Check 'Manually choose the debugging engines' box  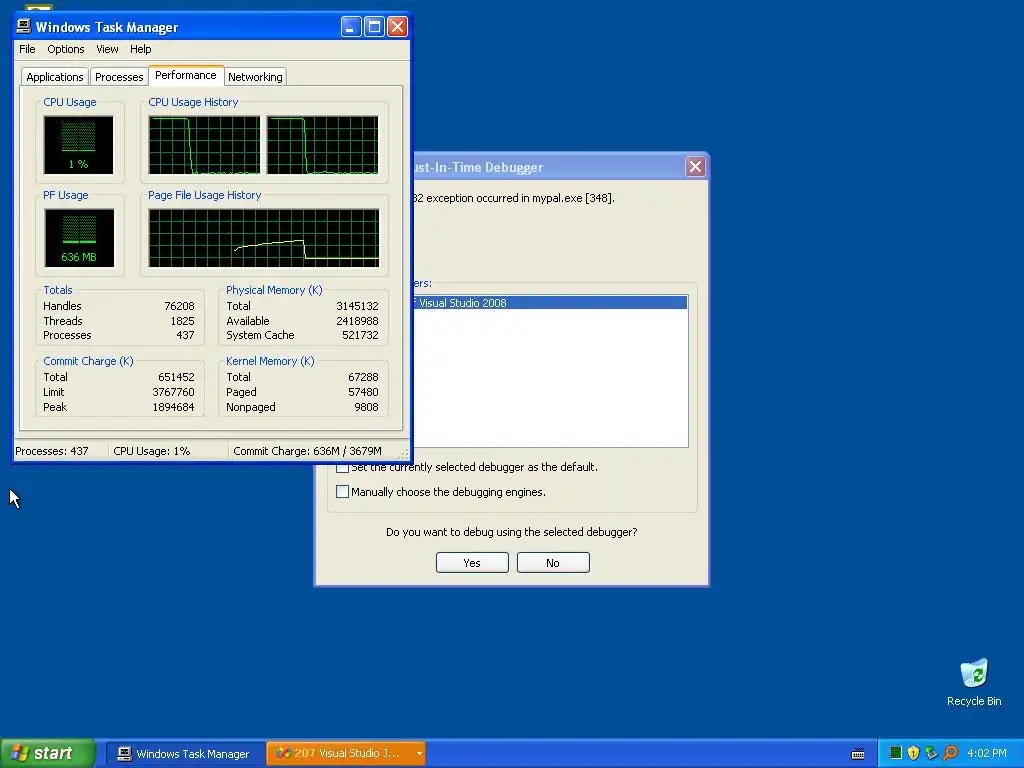pos(342,492)
